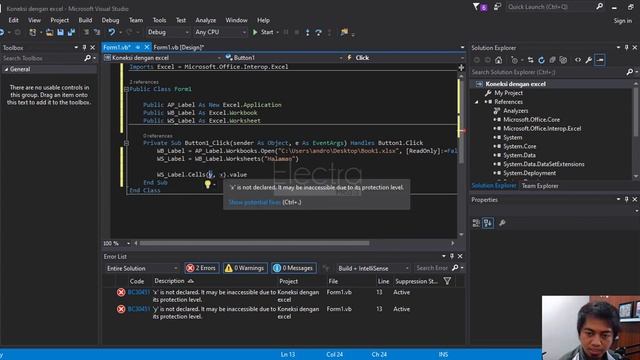Open Properties wrench in Solution Explorer toolbar

click(589, 60)
